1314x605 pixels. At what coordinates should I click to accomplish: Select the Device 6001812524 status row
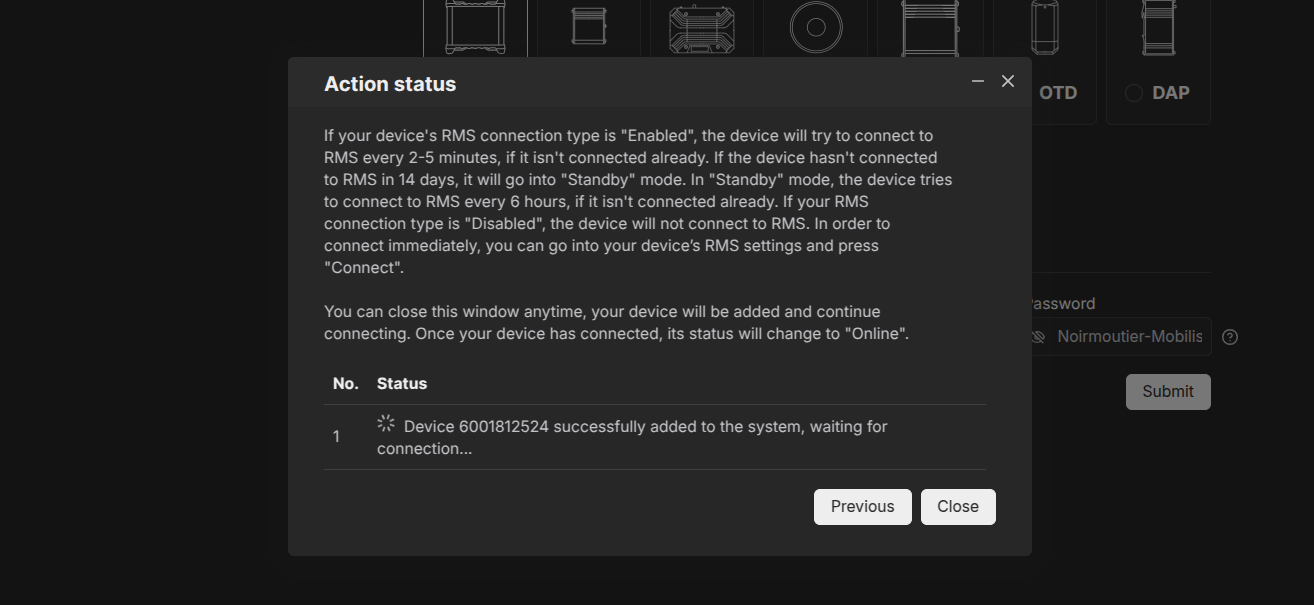(655, 437)
